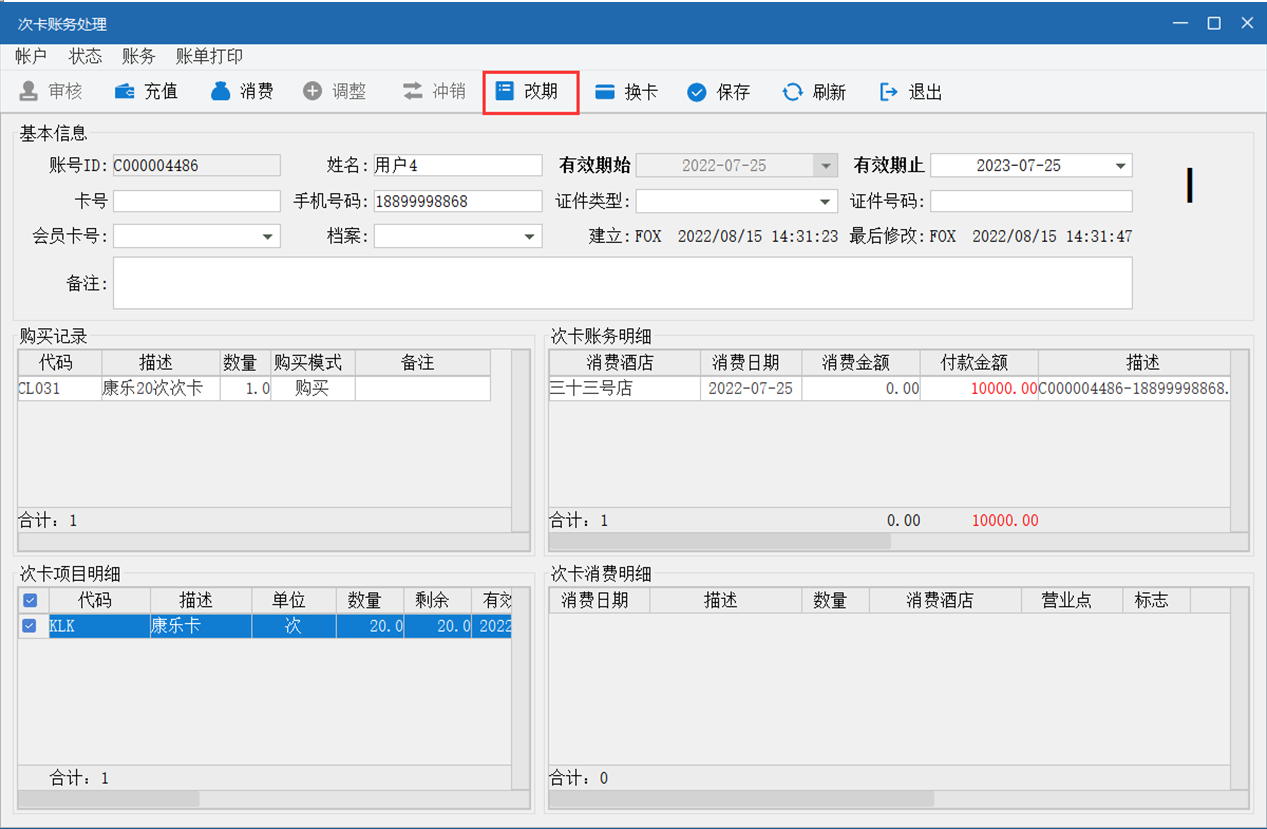Open the 会员卡号 combo box
The image size is (1267, 829).
tap(197, 236)
